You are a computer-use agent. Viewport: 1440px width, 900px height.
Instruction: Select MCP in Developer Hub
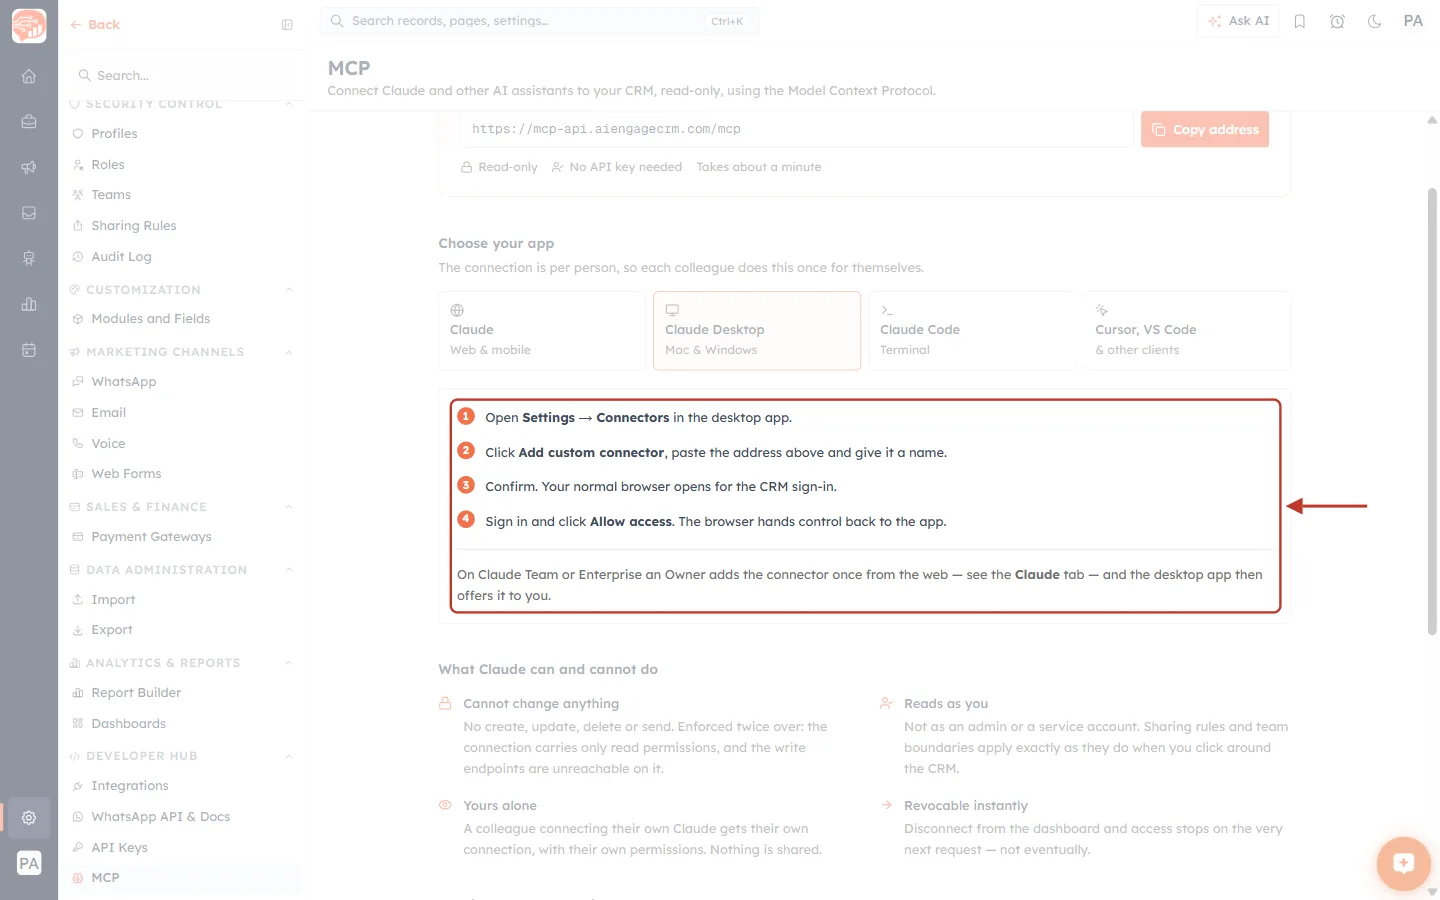click(x=183, y=878)
